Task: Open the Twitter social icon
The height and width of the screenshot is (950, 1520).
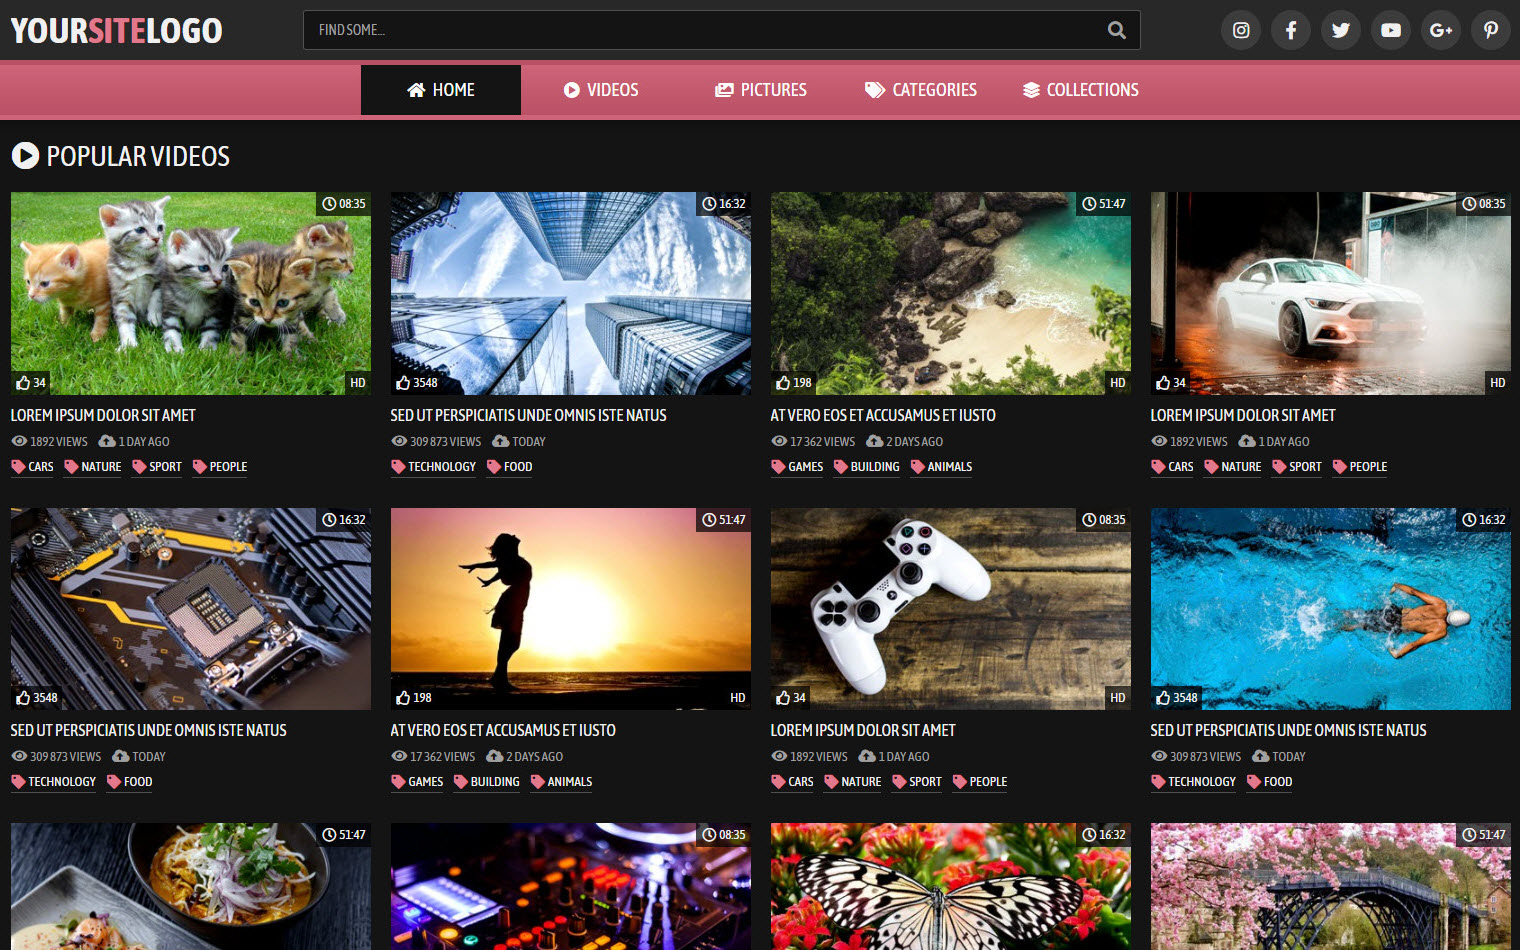Action: pos(1341,30)
